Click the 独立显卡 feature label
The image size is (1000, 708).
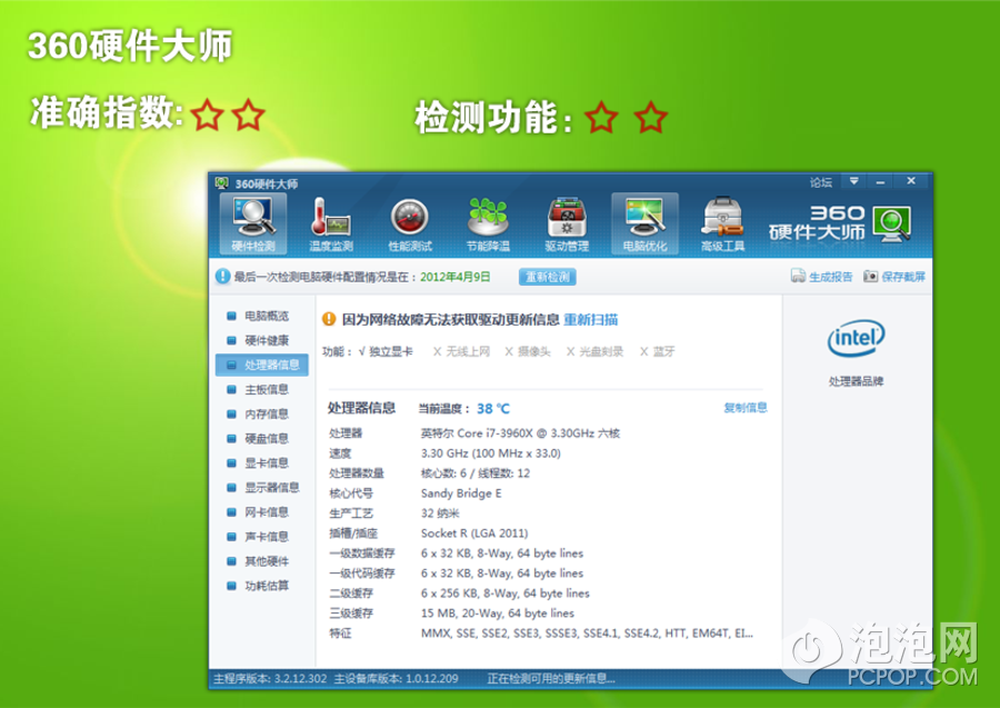(x=391, y=351)
